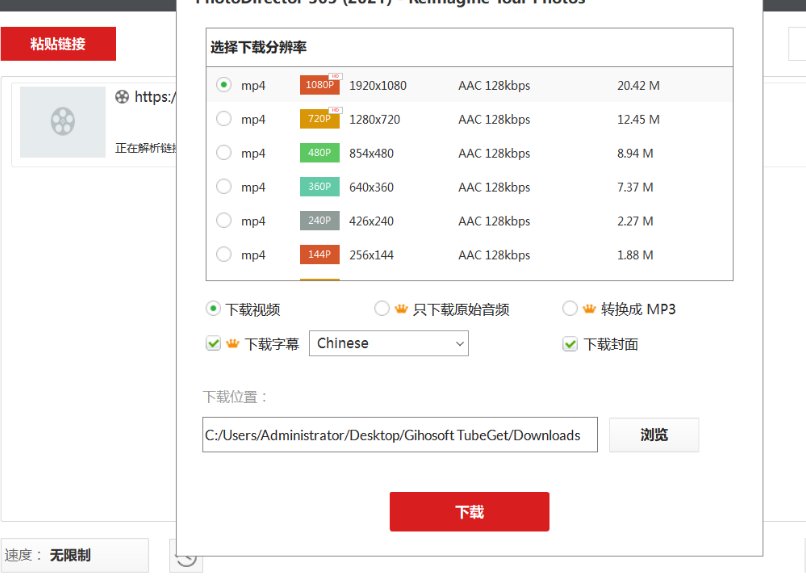Click the 426x240 resolution text

[372, 221]
